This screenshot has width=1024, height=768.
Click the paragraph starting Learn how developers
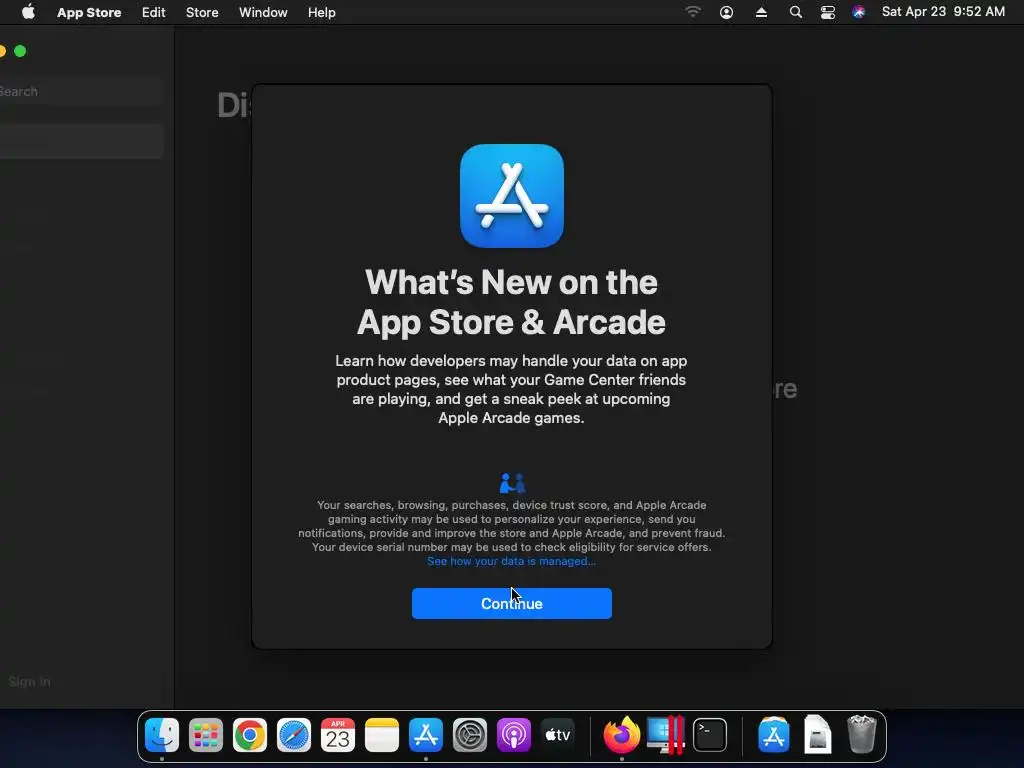point(511,389)
